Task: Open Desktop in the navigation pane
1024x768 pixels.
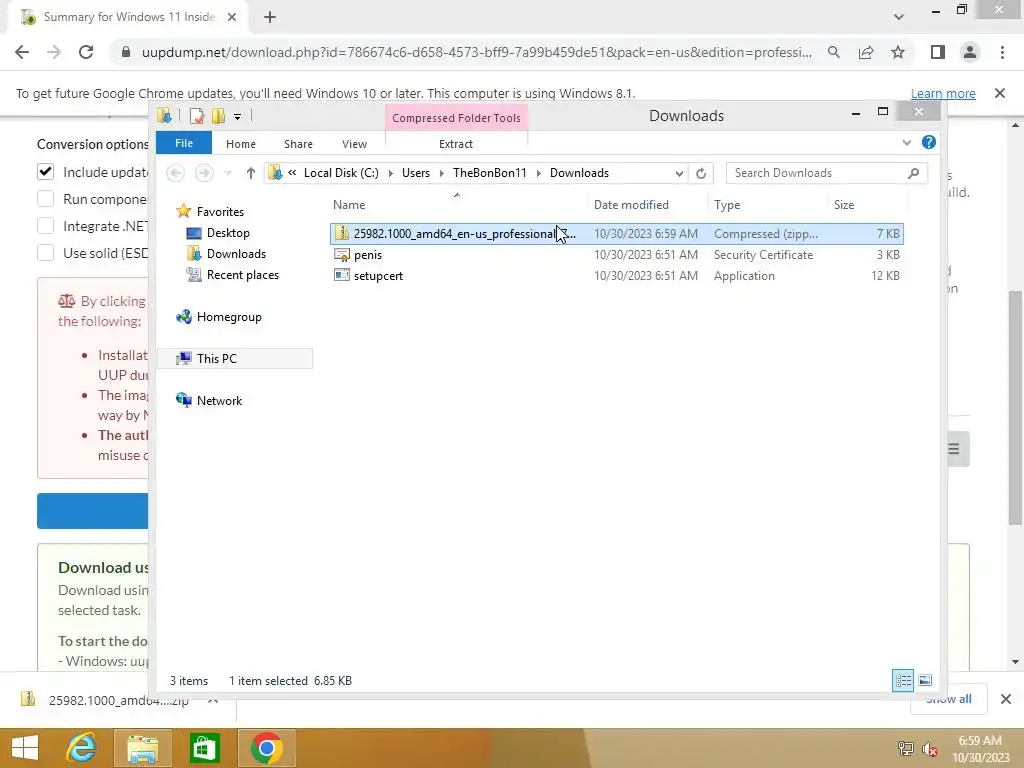Action: coord(228,232)
